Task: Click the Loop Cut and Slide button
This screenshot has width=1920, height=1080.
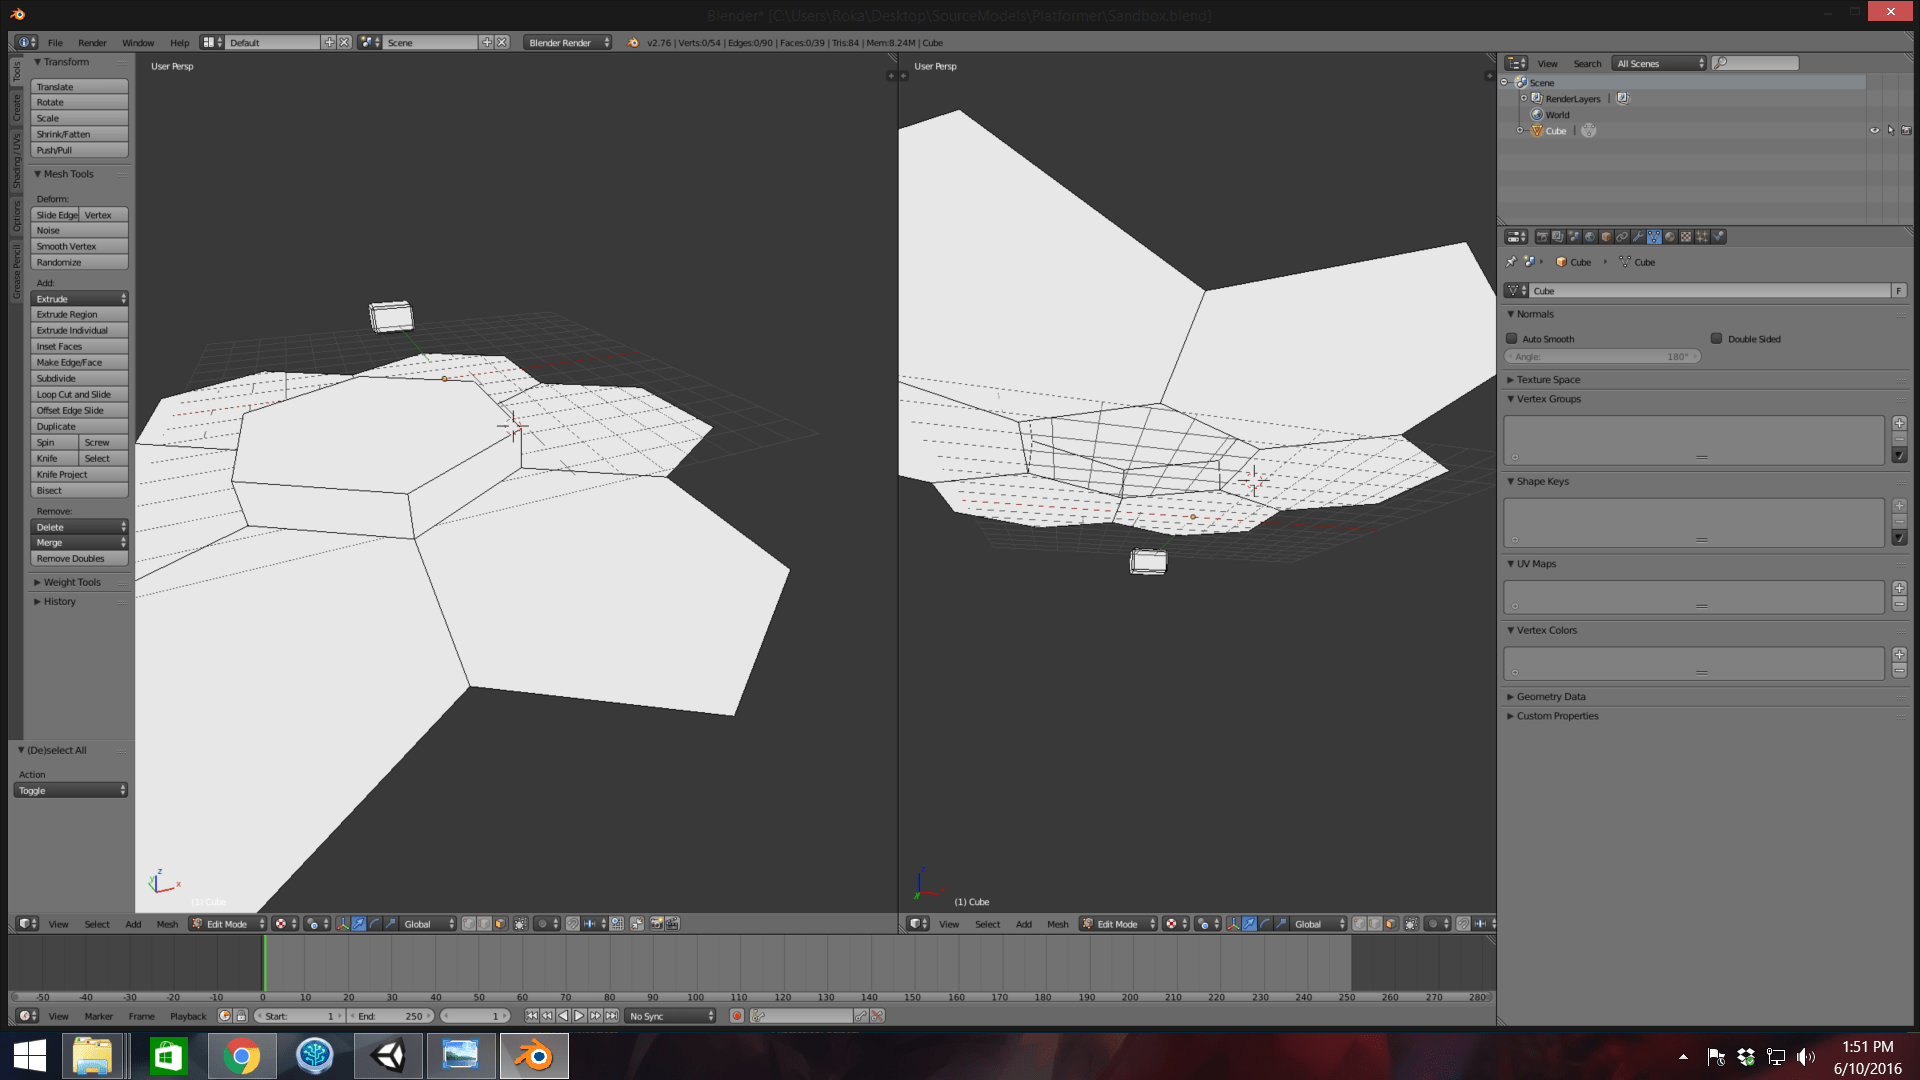Action: (79, 394)
